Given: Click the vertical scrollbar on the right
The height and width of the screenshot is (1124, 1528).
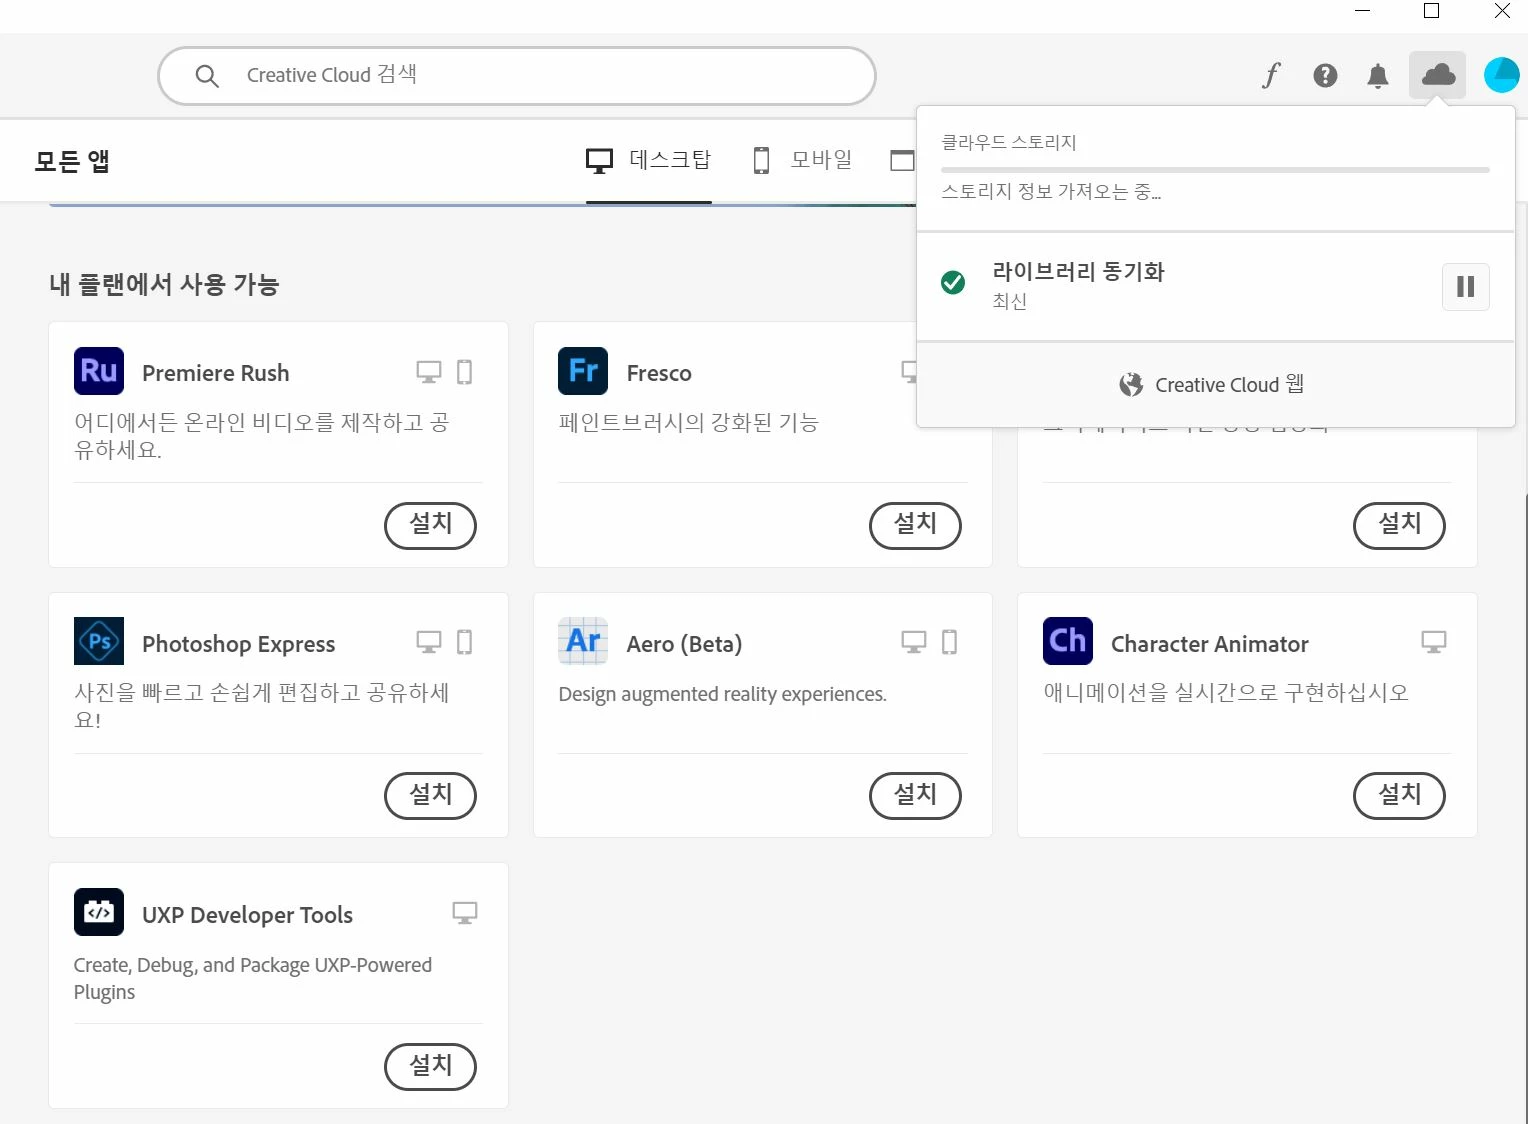Looking at the screenshot, I should click(1524, 808).
